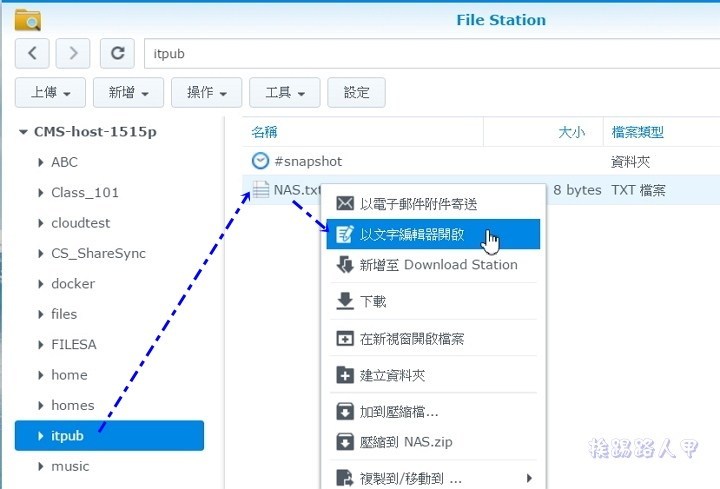The width and height of the screenshot is (720, 489).
Task: Select the cloudtest folder in tree
Action: coord(81,223)
